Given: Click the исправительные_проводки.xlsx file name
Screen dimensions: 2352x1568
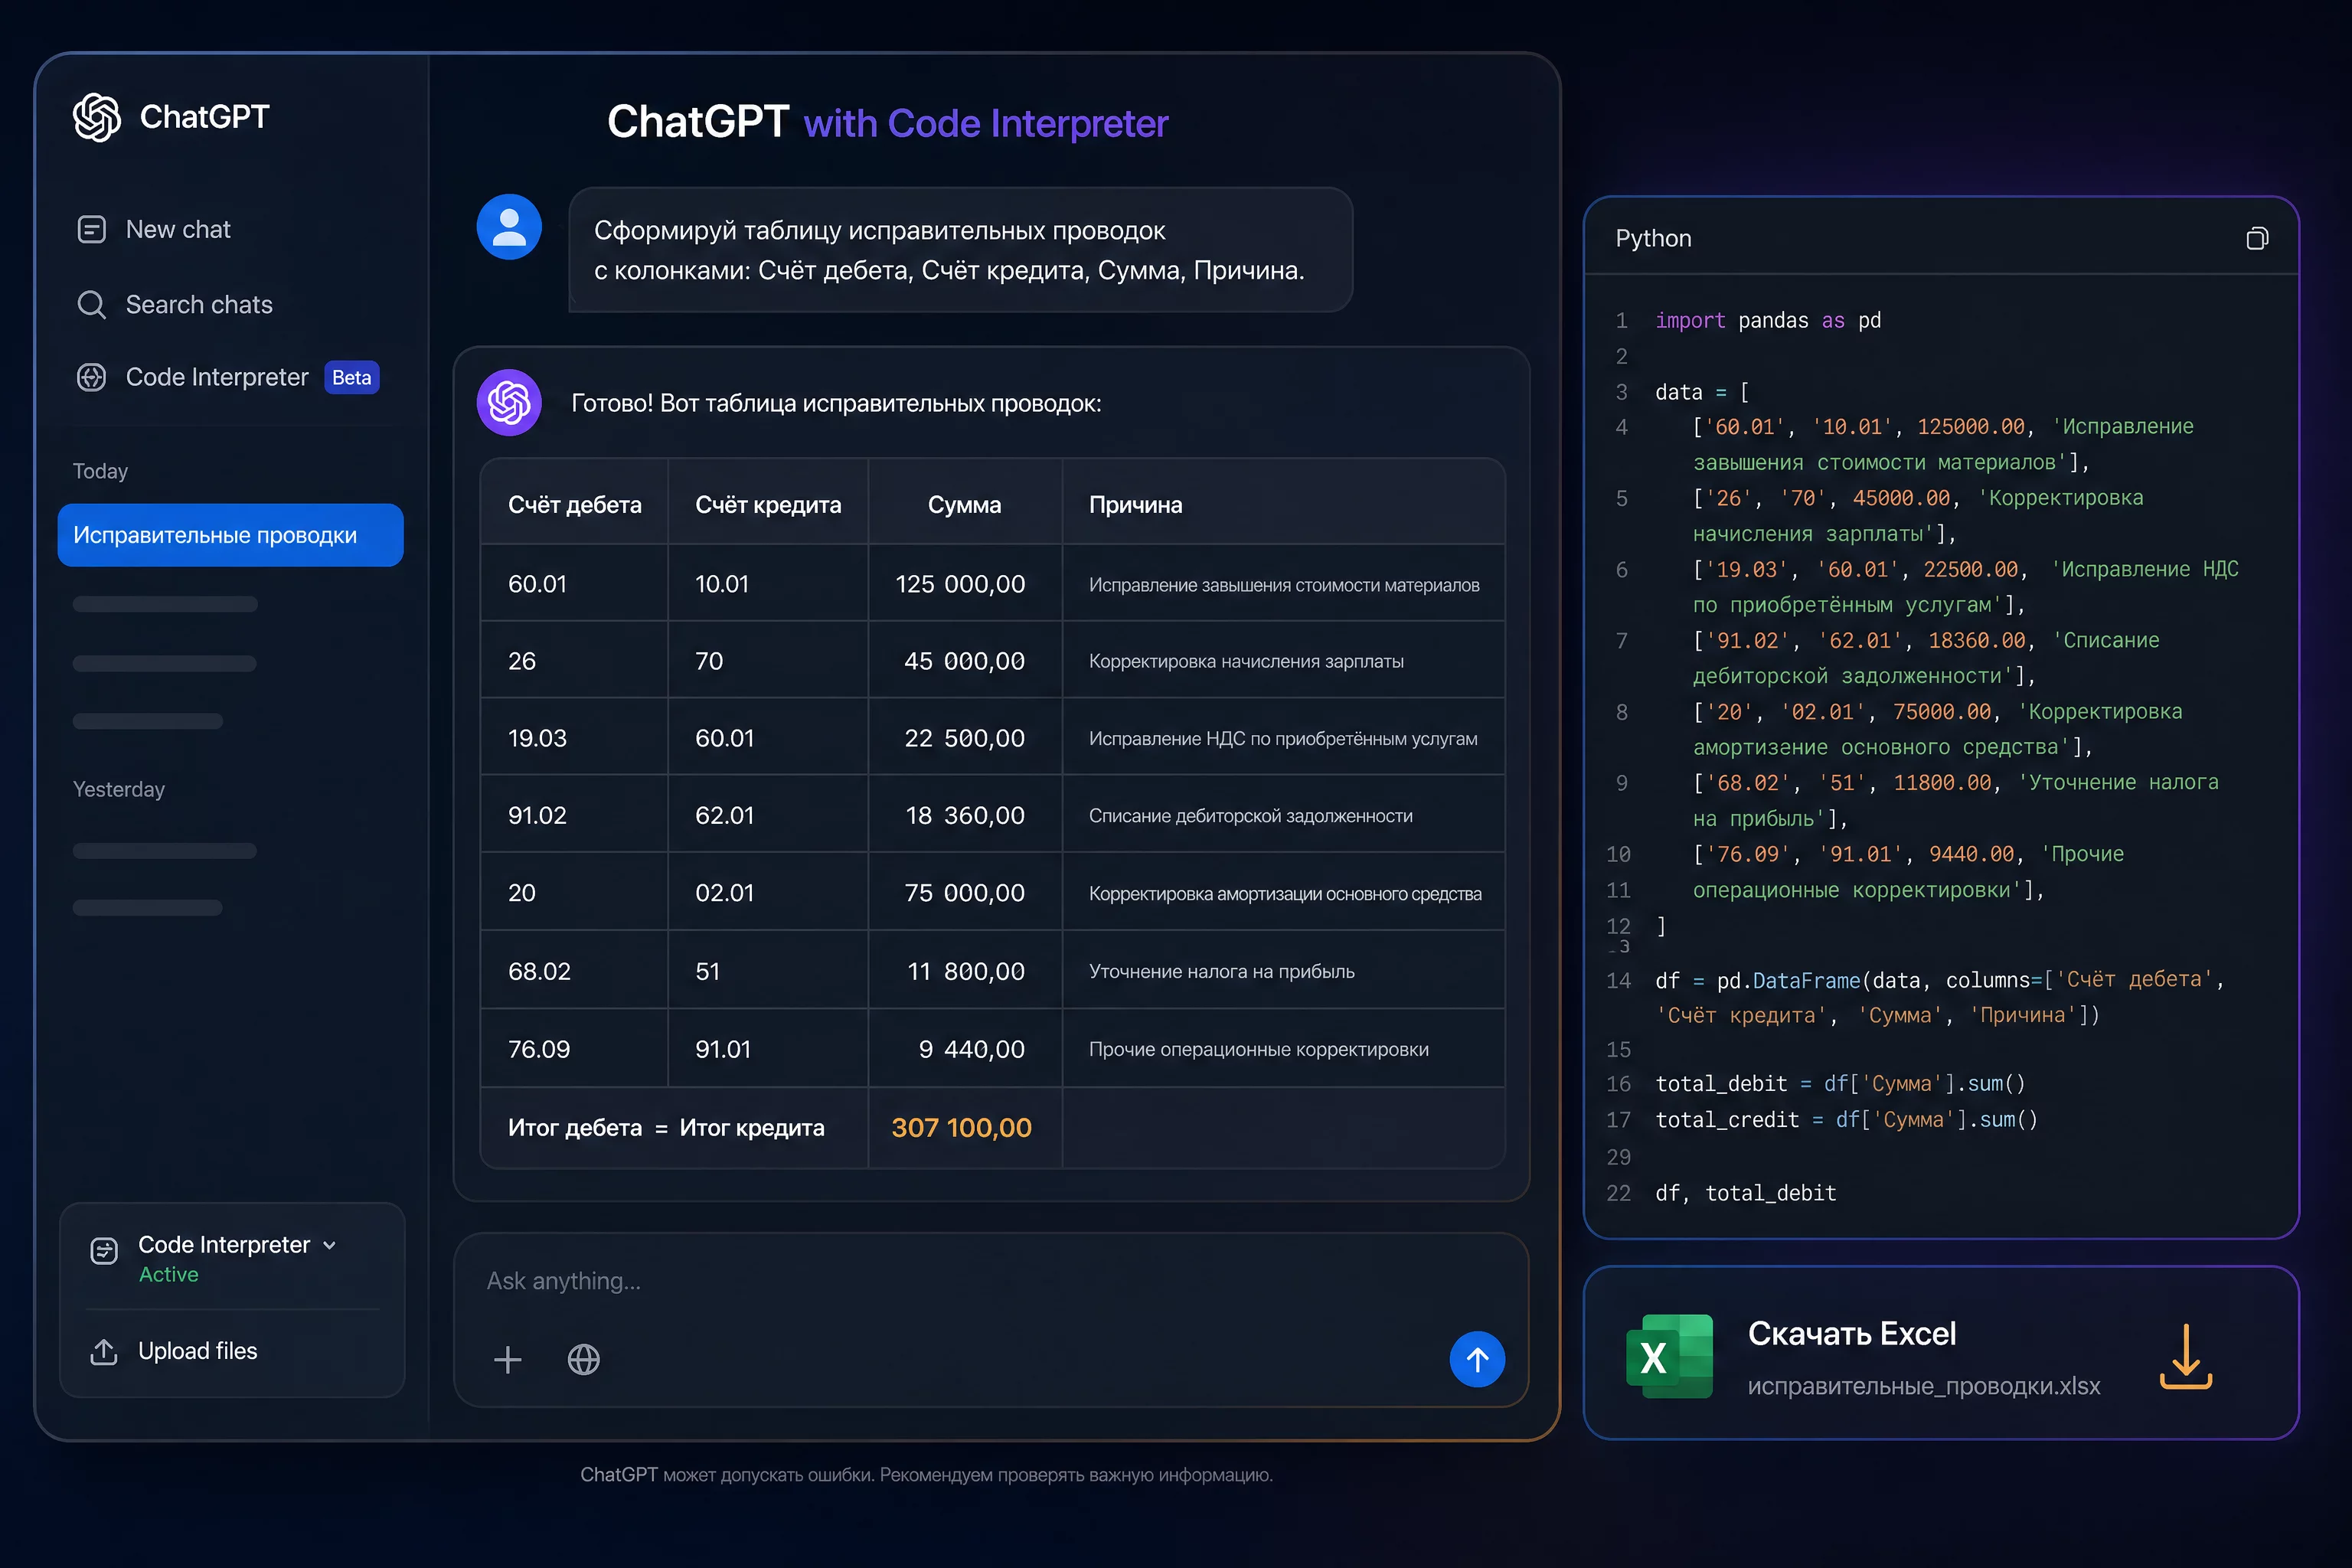Looking at the screenshot, I should pyautogui.click(x=1923, y=1387).
